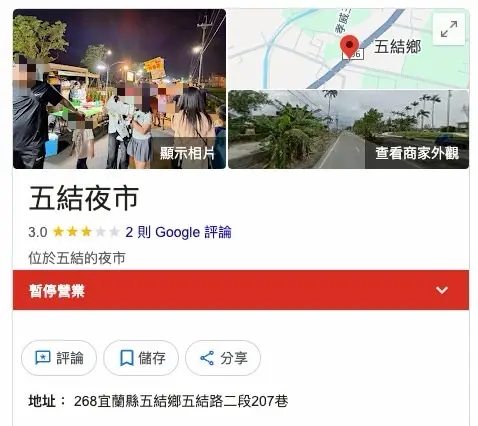Click the red location pin on map
478x426 pixels.
[x=349, y=48]
